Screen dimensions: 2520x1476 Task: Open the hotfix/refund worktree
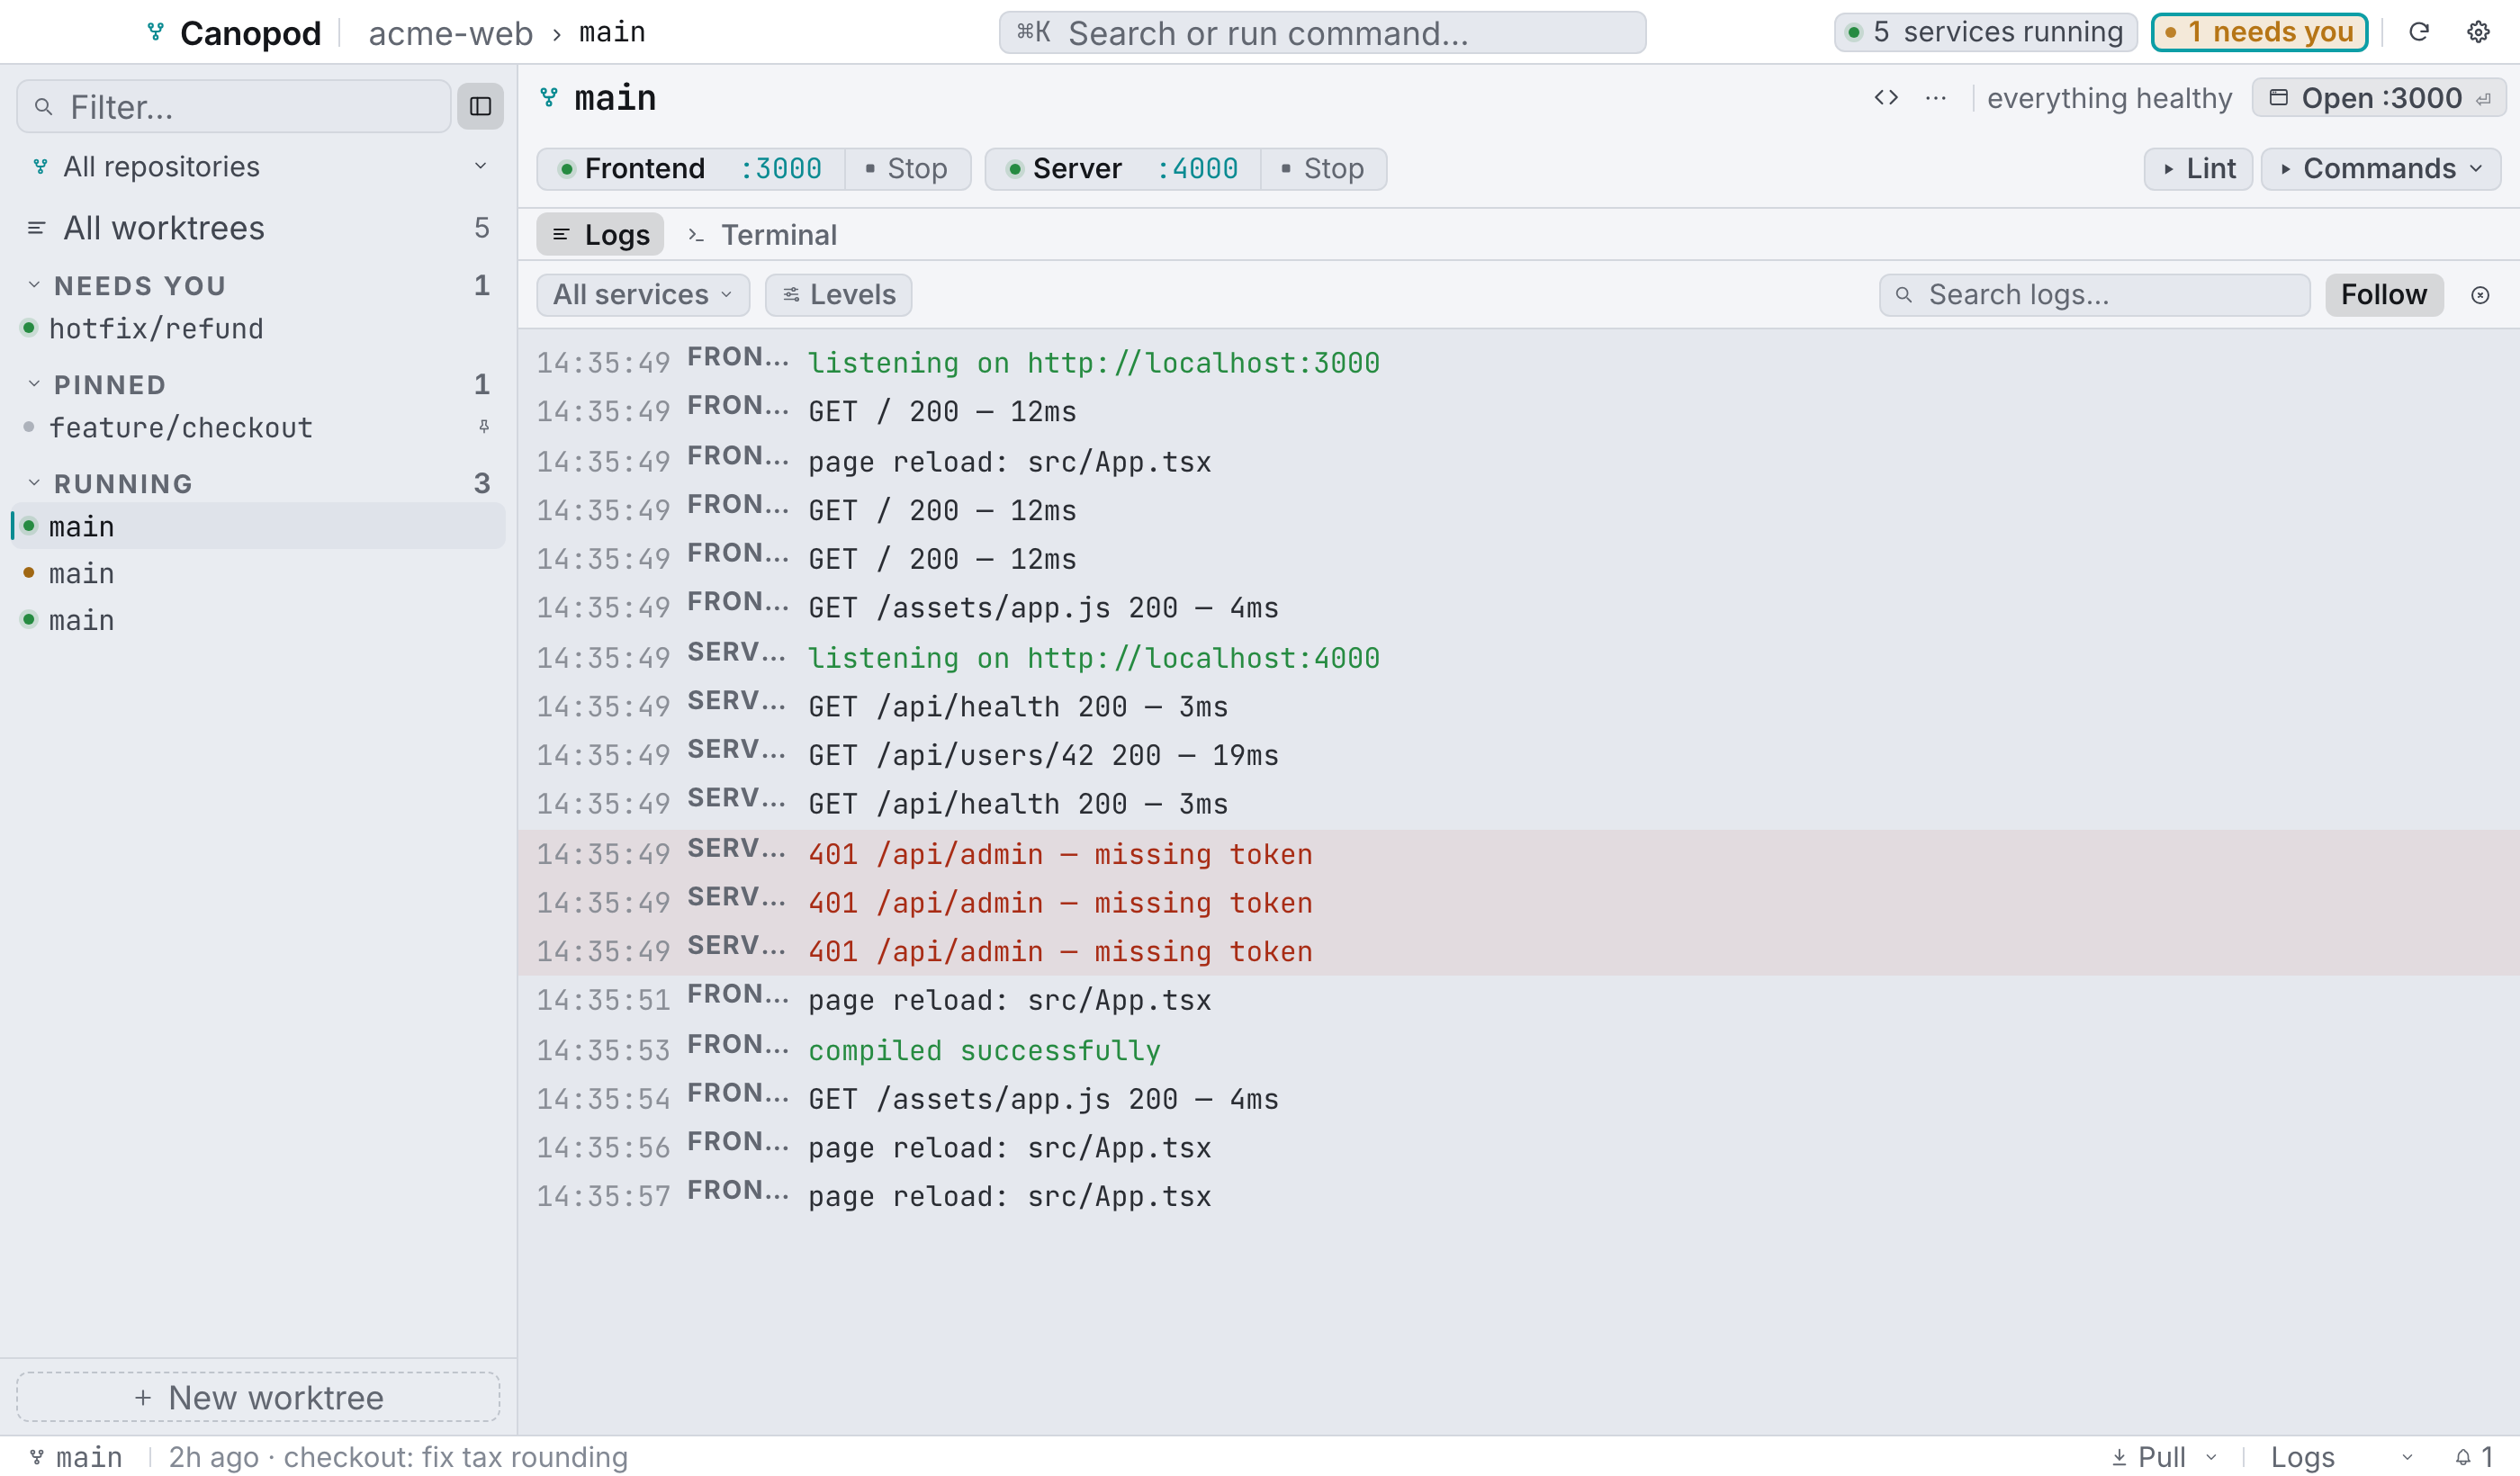coord(259,328)
